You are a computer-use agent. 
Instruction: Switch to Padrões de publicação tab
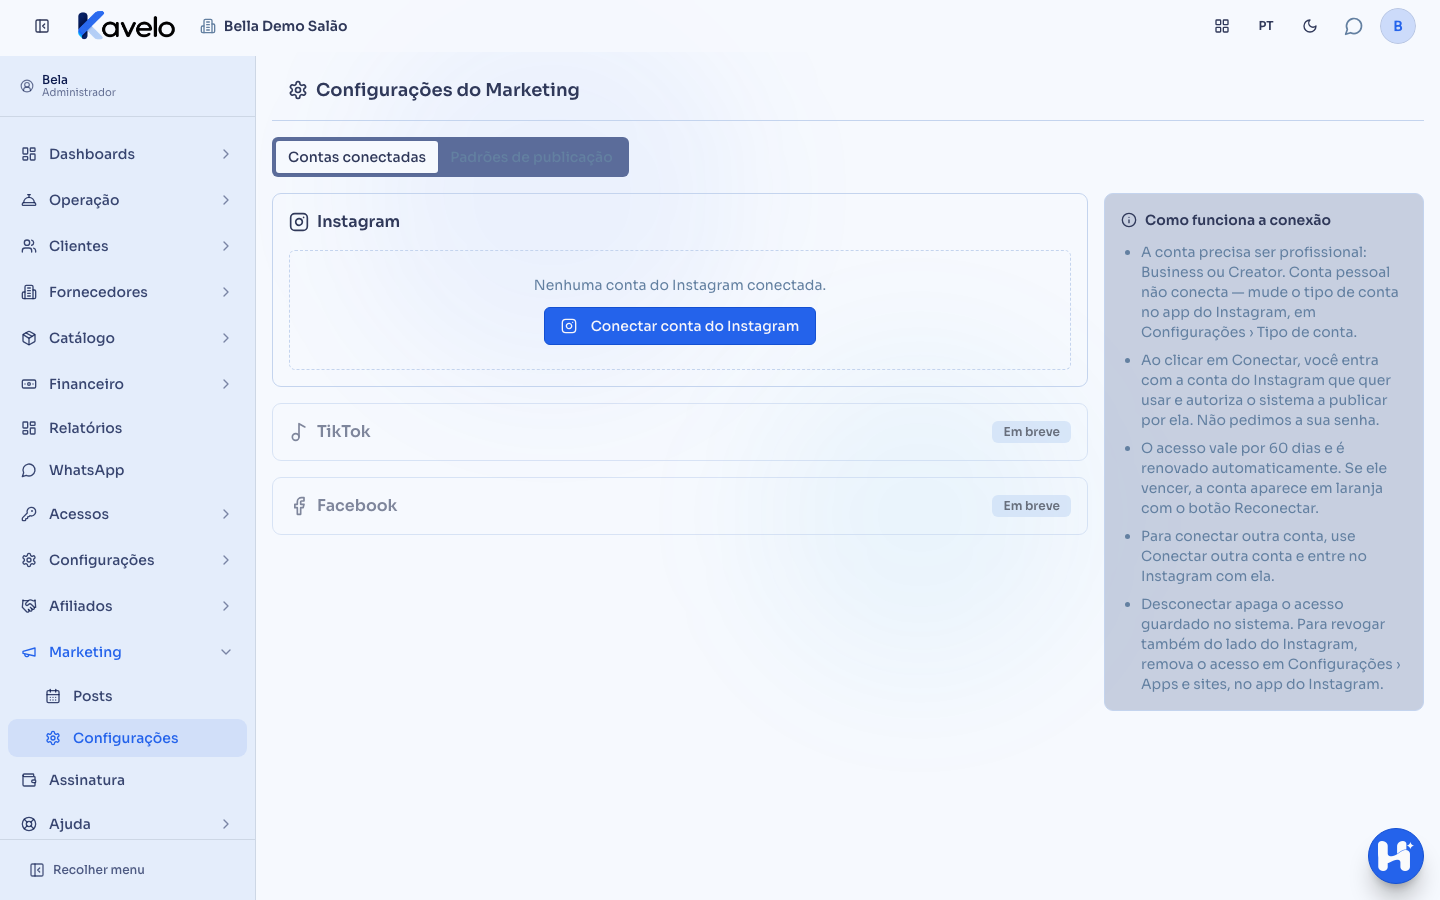[531, 157]
